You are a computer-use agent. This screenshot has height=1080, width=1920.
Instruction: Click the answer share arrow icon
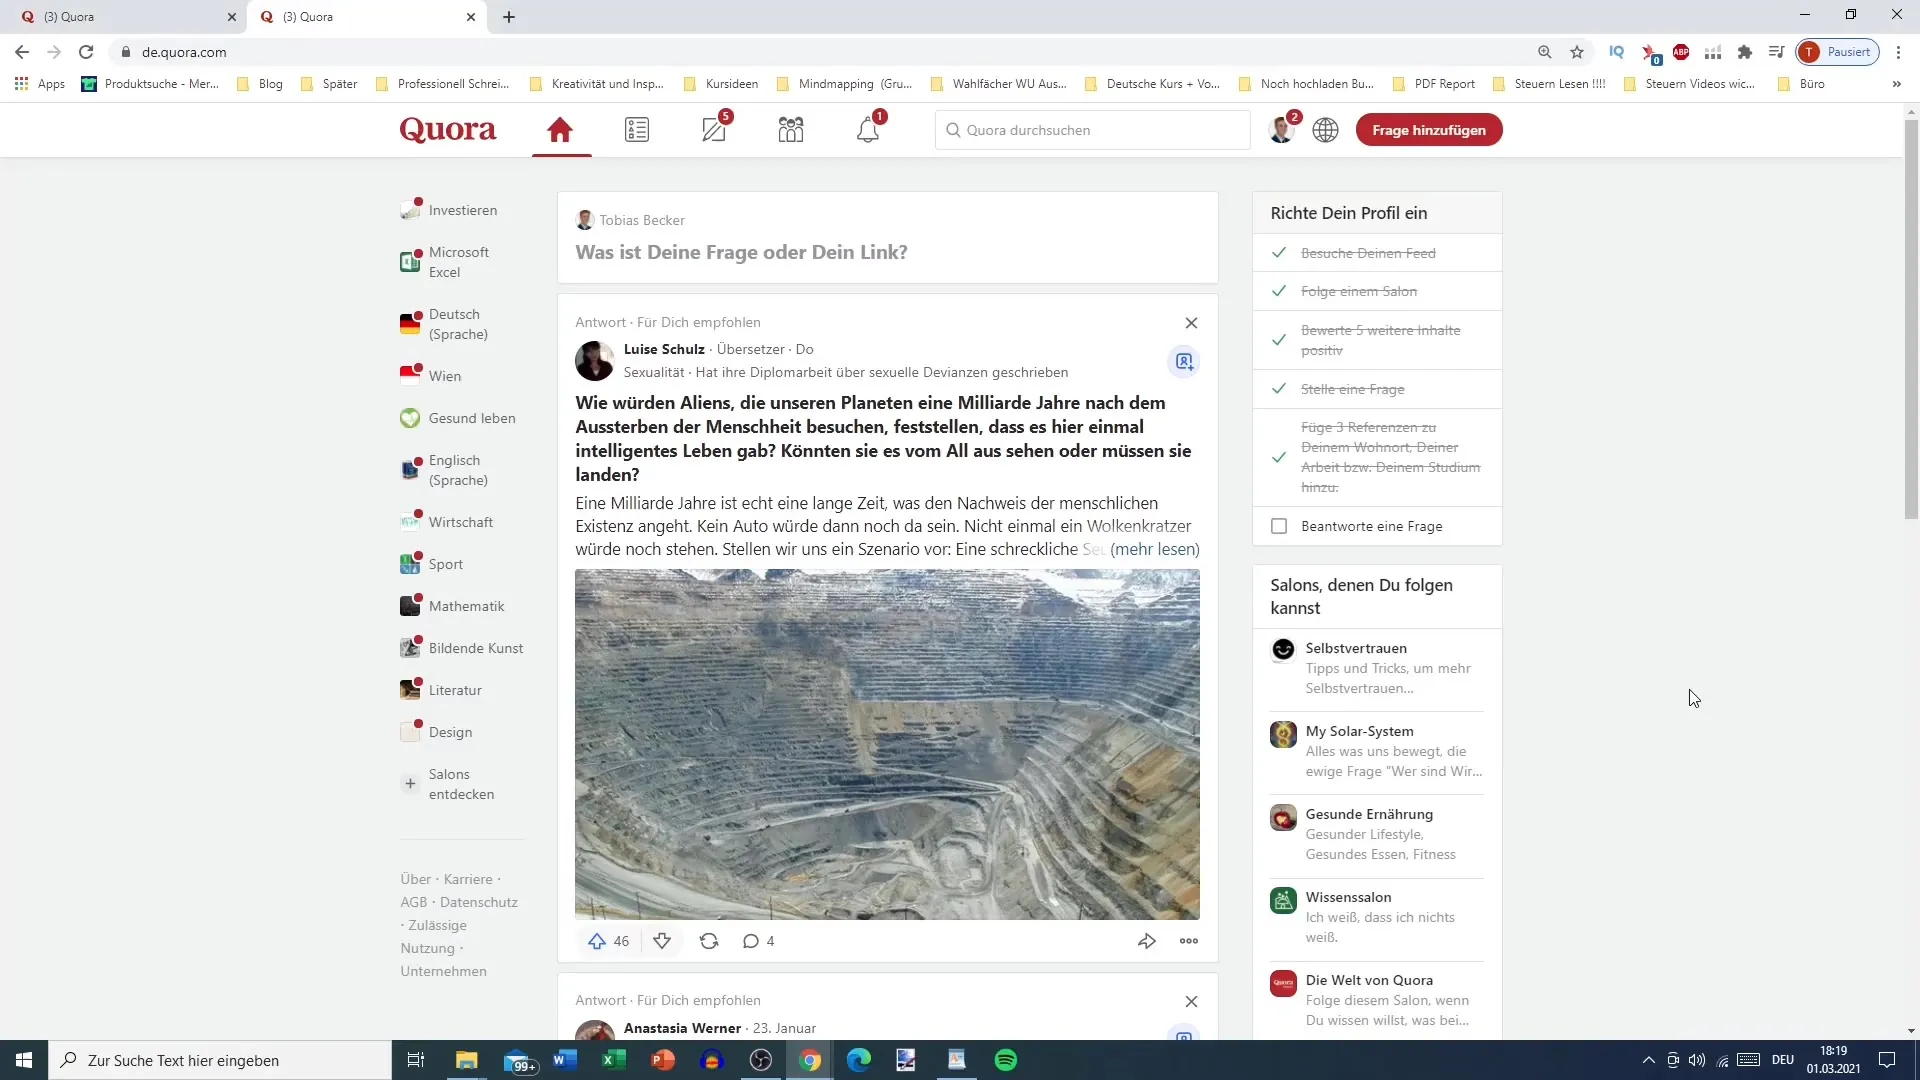1146,940
